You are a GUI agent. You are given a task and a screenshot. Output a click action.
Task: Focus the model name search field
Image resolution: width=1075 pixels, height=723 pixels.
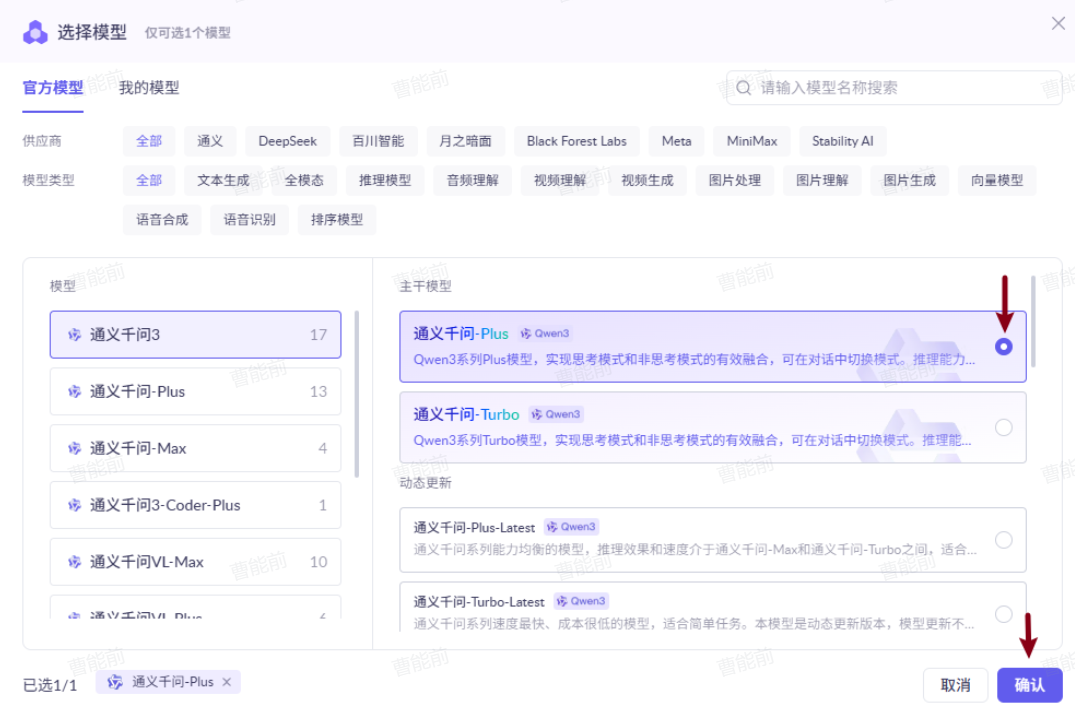pos(894,88)
